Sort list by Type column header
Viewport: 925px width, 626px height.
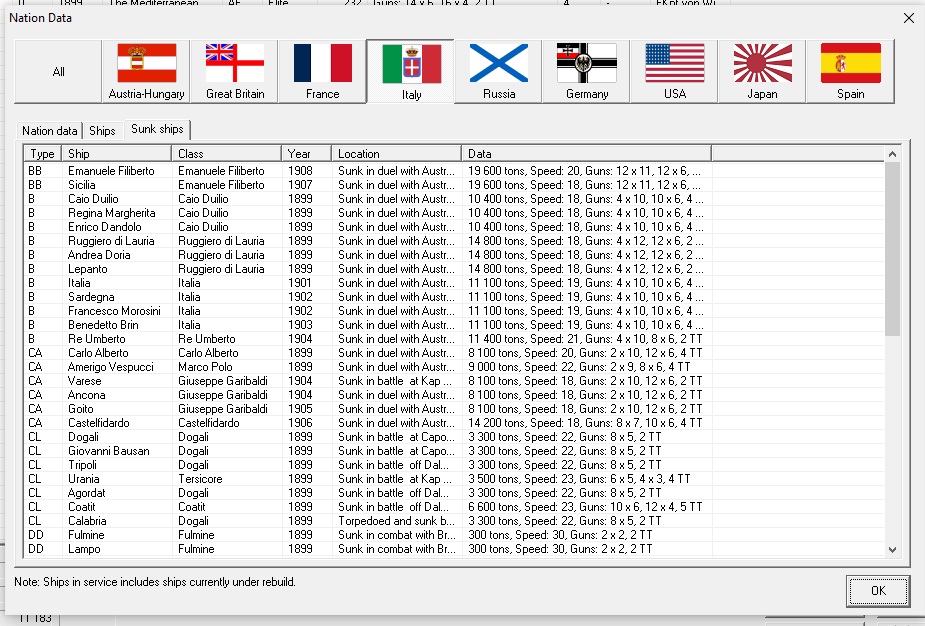pos(42,153)
